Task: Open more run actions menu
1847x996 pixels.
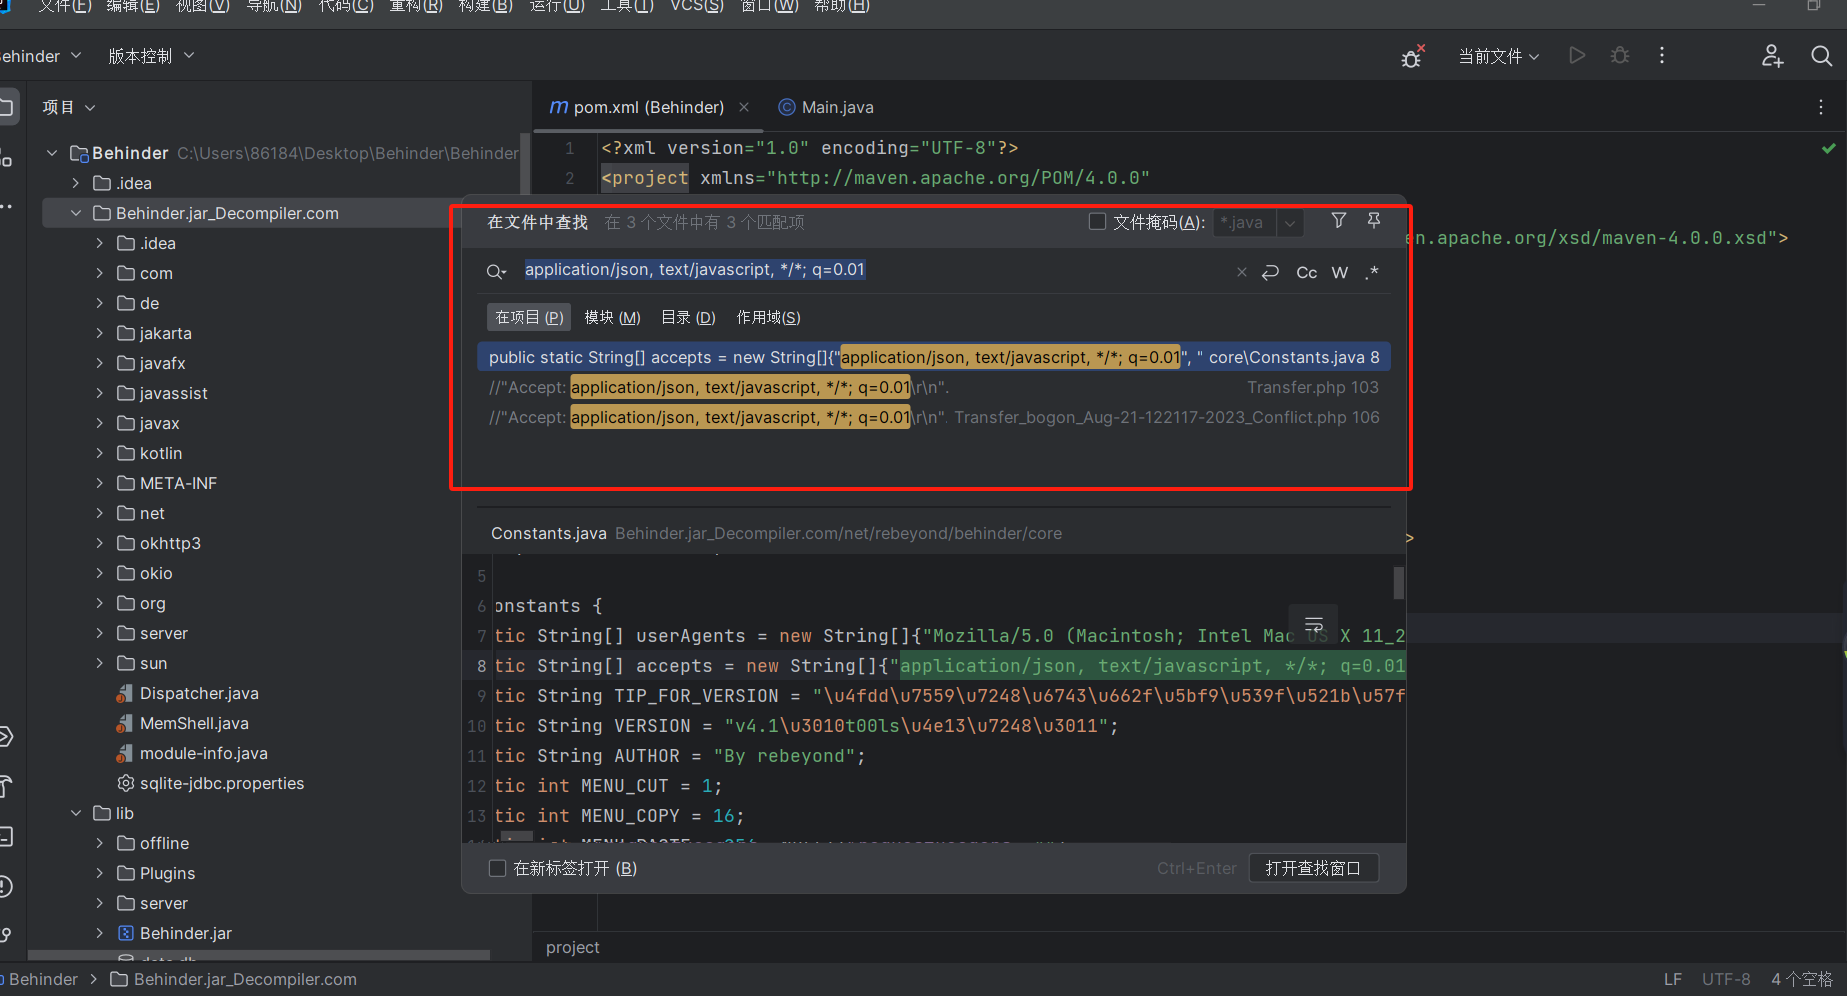Action: (1662, 56)
